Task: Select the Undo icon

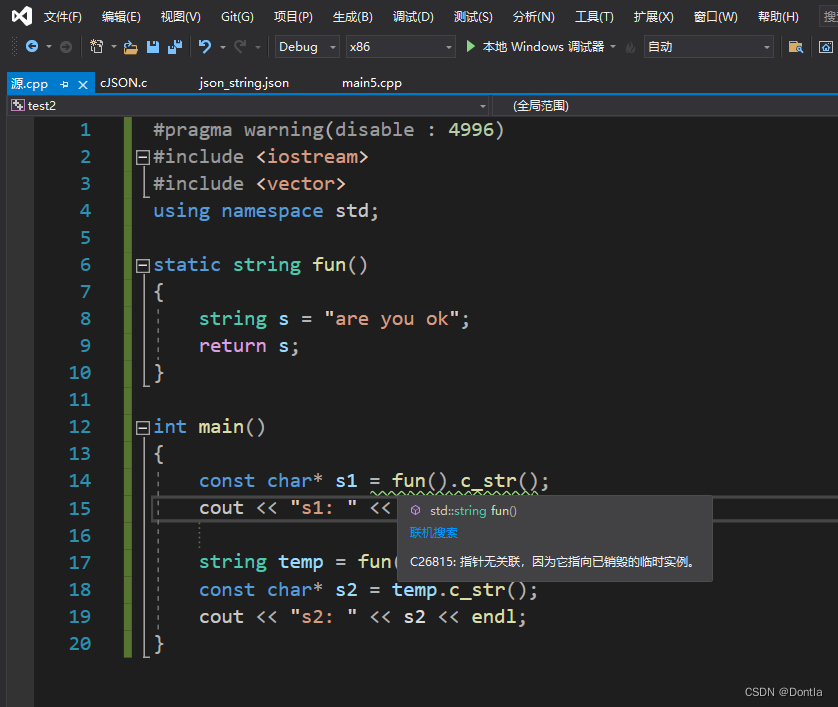Action: coord(204,45)
